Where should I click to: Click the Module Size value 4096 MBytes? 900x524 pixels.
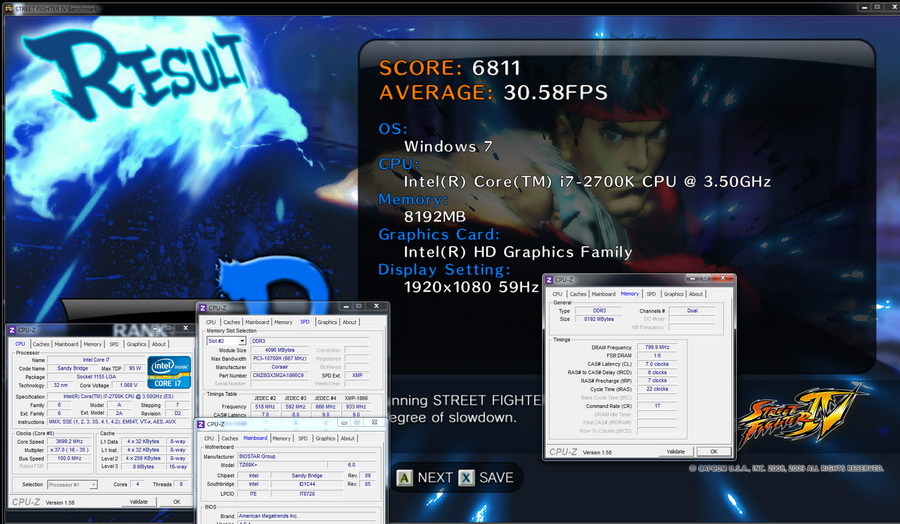click(x=280, y=350)
